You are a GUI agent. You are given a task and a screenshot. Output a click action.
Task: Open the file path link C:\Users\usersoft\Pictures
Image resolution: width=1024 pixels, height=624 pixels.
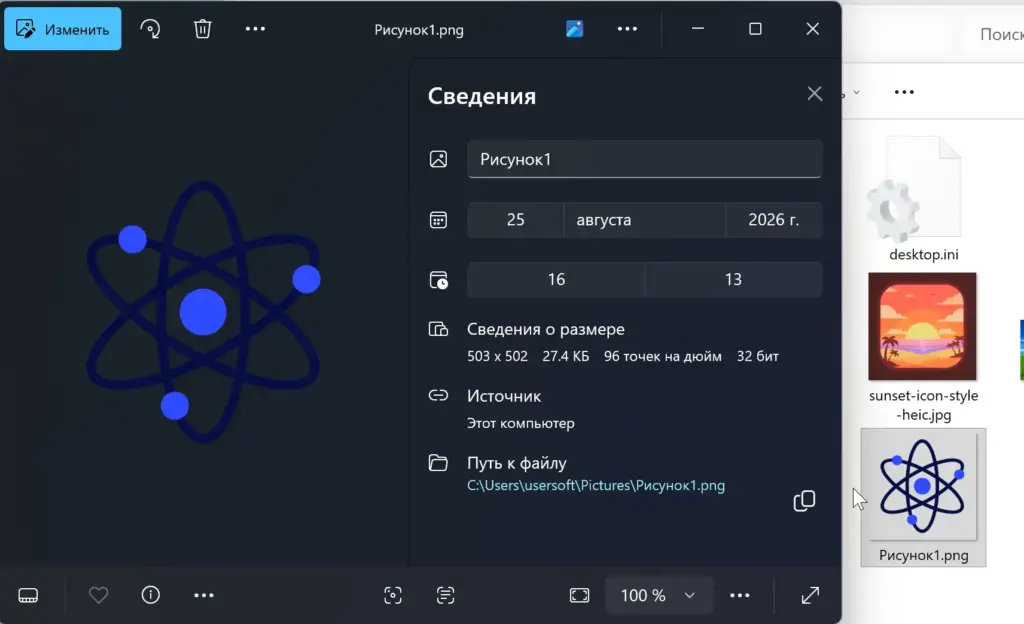tap(596, 486)
